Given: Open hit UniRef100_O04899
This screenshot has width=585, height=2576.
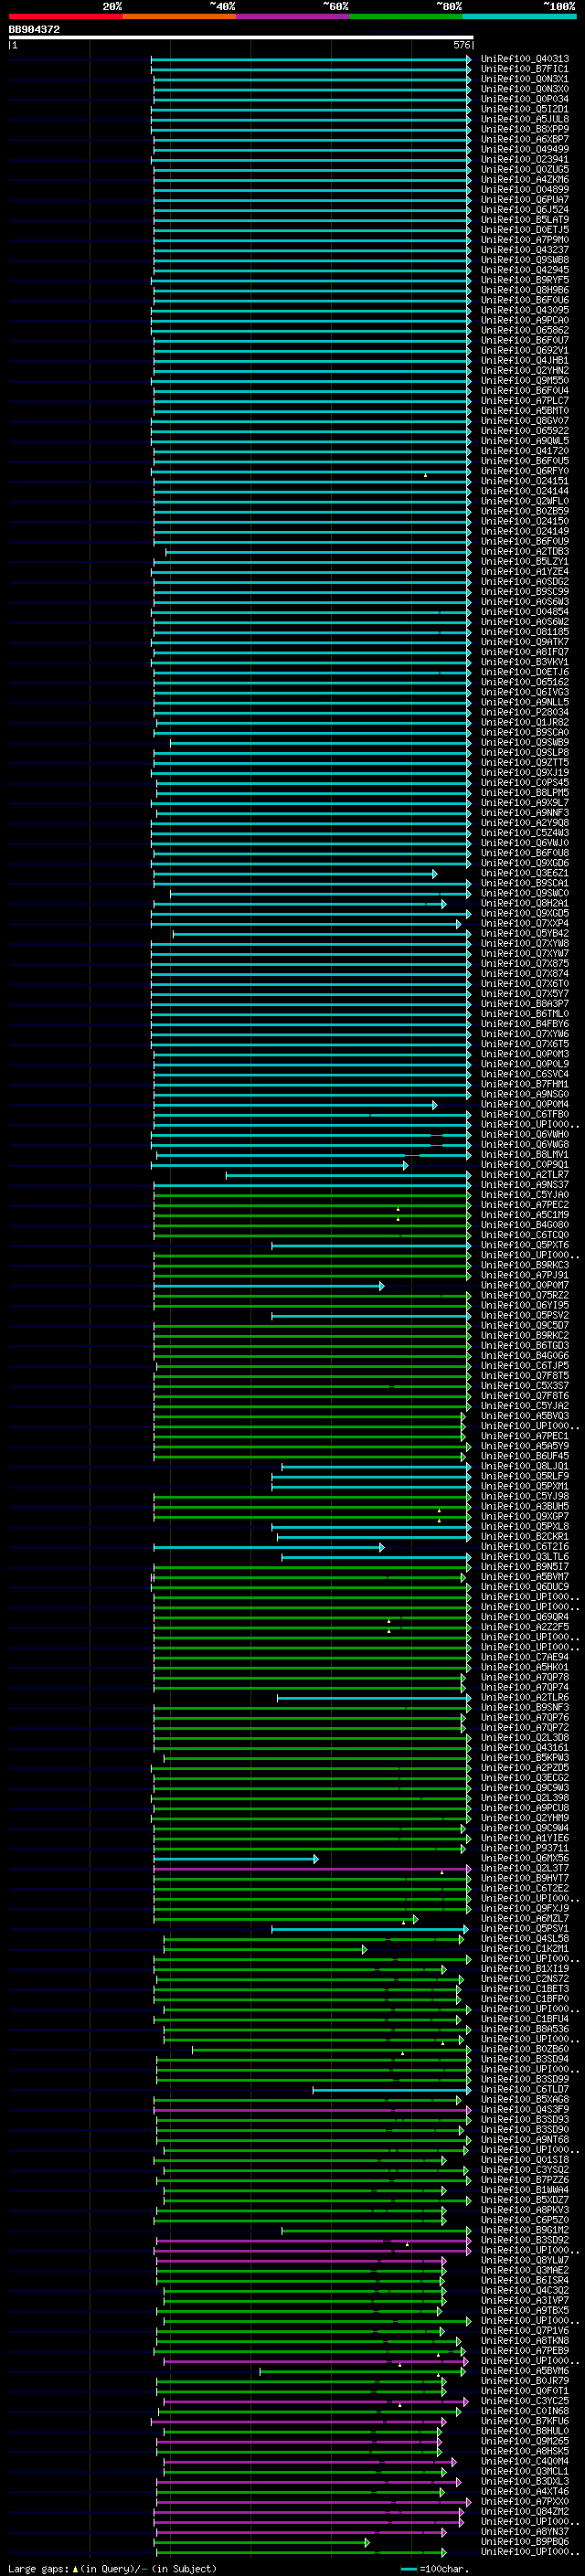Looking at the screenshot, I should pos(524,189).
